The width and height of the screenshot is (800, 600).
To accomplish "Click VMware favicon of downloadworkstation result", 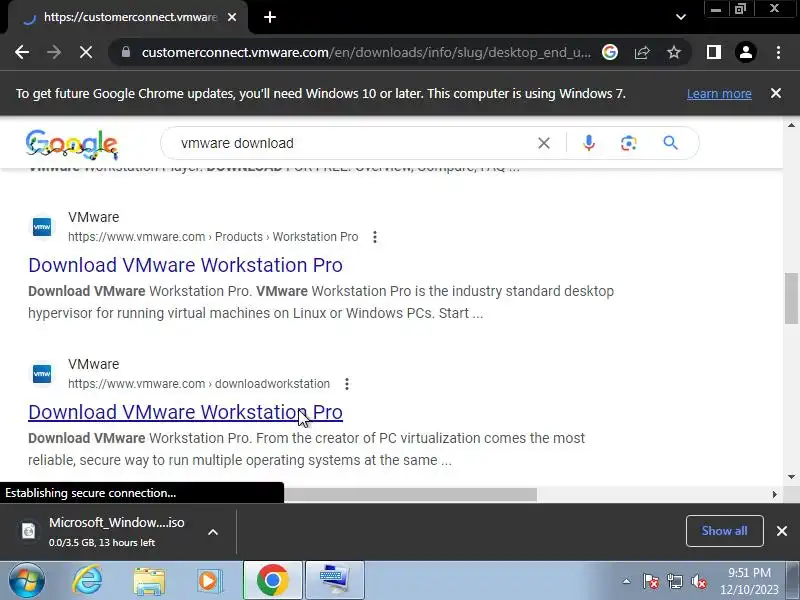I will point(42,374).
